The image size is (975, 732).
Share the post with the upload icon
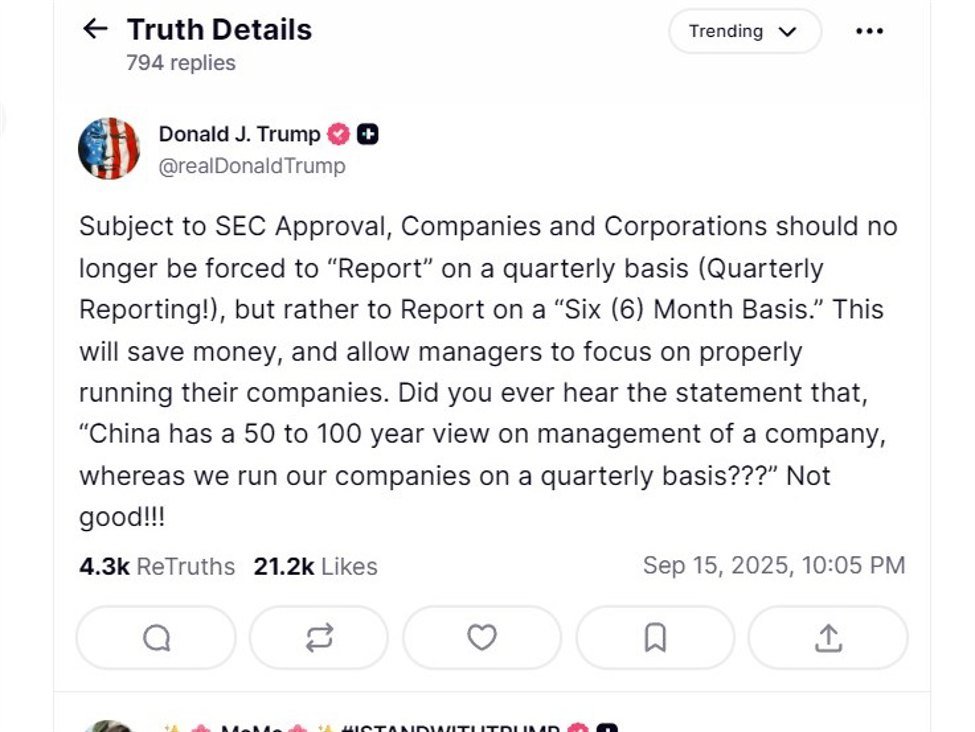coord(827,637)
